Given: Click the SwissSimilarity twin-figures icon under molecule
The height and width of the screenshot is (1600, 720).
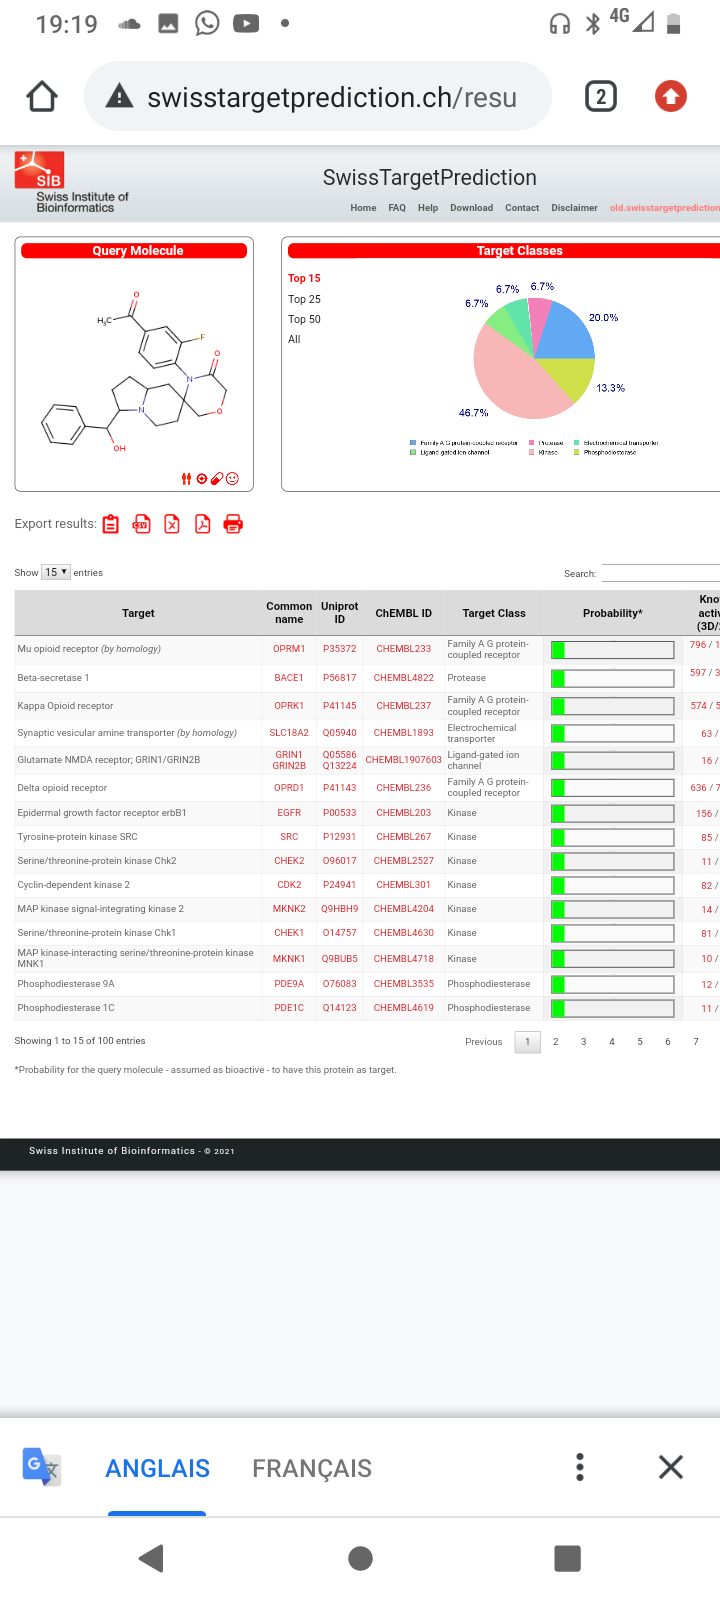Looking at the screenshot, I should tap(186, 479).
